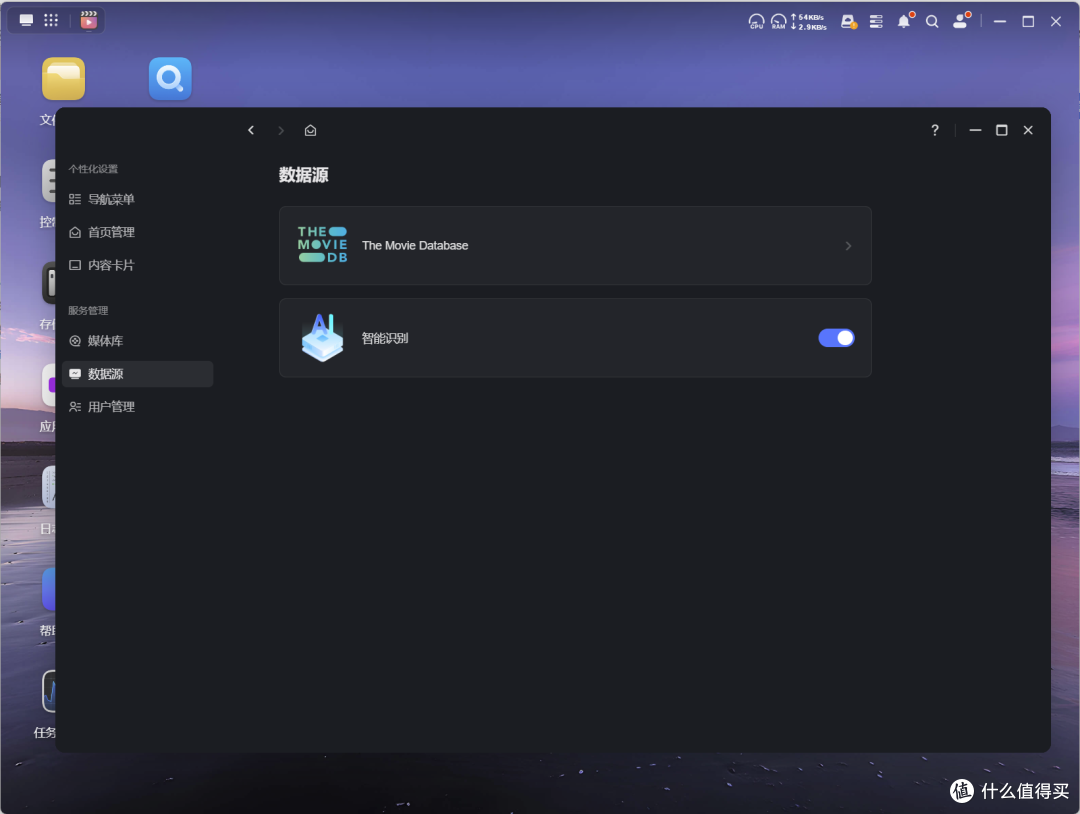This screenshot has height=814, width=1080.
Task: Open the external device icon in tray
Action: pyautogui.click(x=849, y=21)
